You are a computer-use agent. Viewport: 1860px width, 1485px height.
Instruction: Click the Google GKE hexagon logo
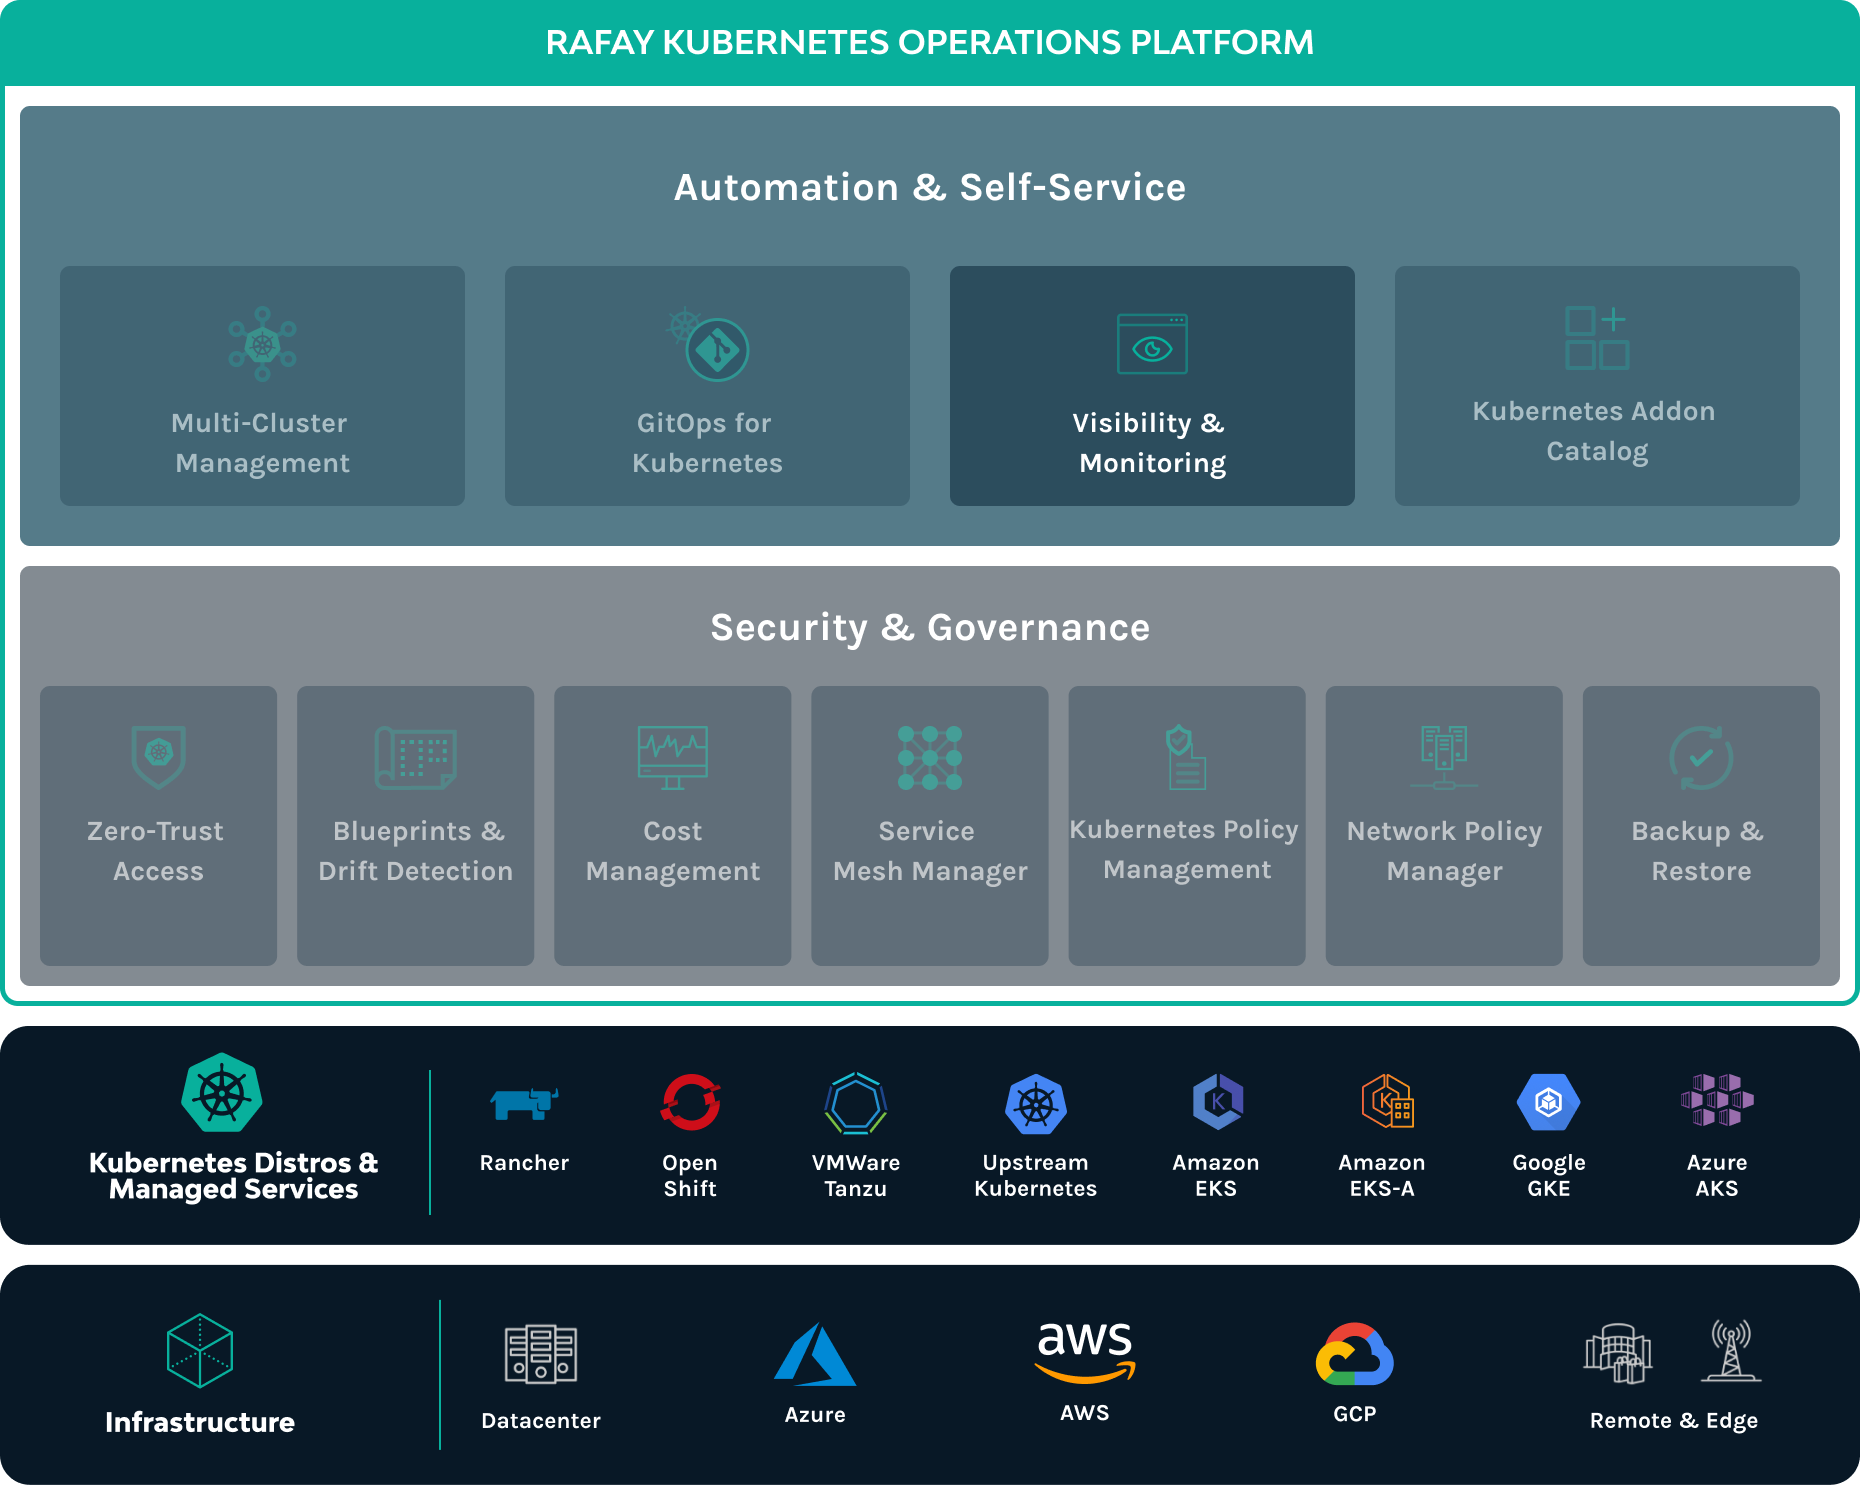click(x=1548, y=1102)
